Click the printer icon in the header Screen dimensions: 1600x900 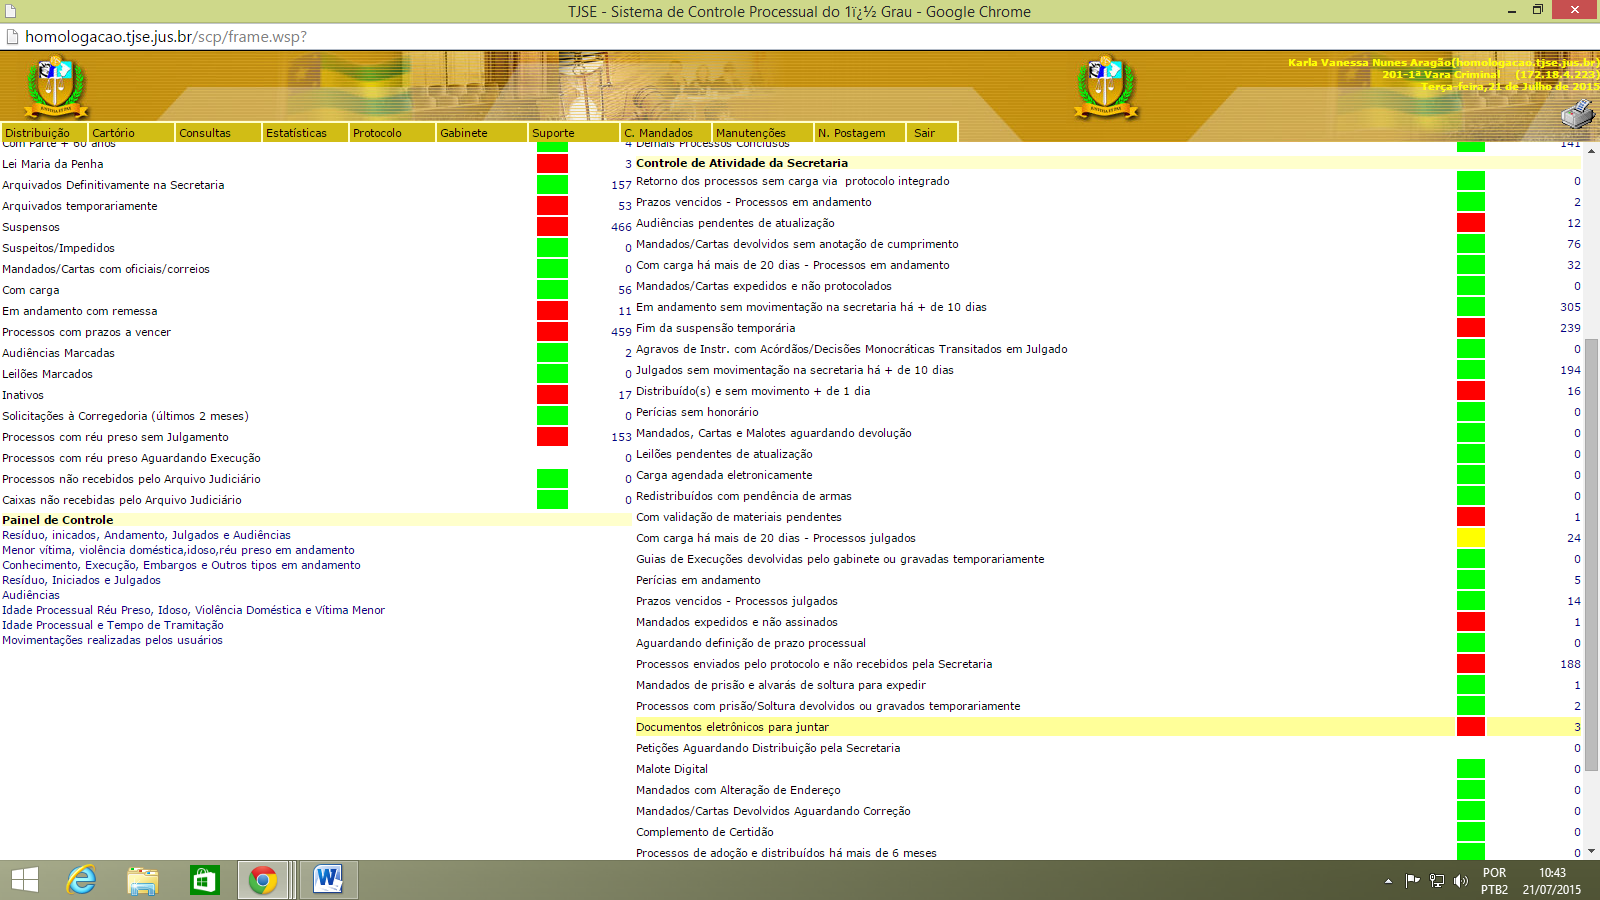[1578, 116]
